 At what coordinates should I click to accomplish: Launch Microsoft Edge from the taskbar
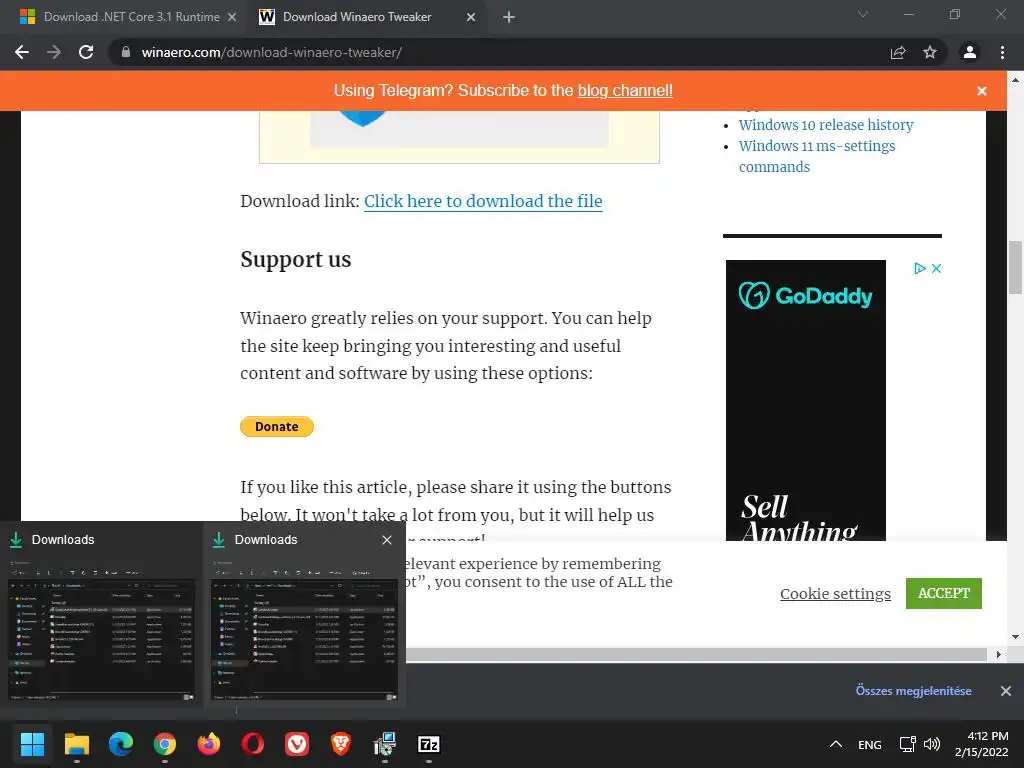[121, 744]
